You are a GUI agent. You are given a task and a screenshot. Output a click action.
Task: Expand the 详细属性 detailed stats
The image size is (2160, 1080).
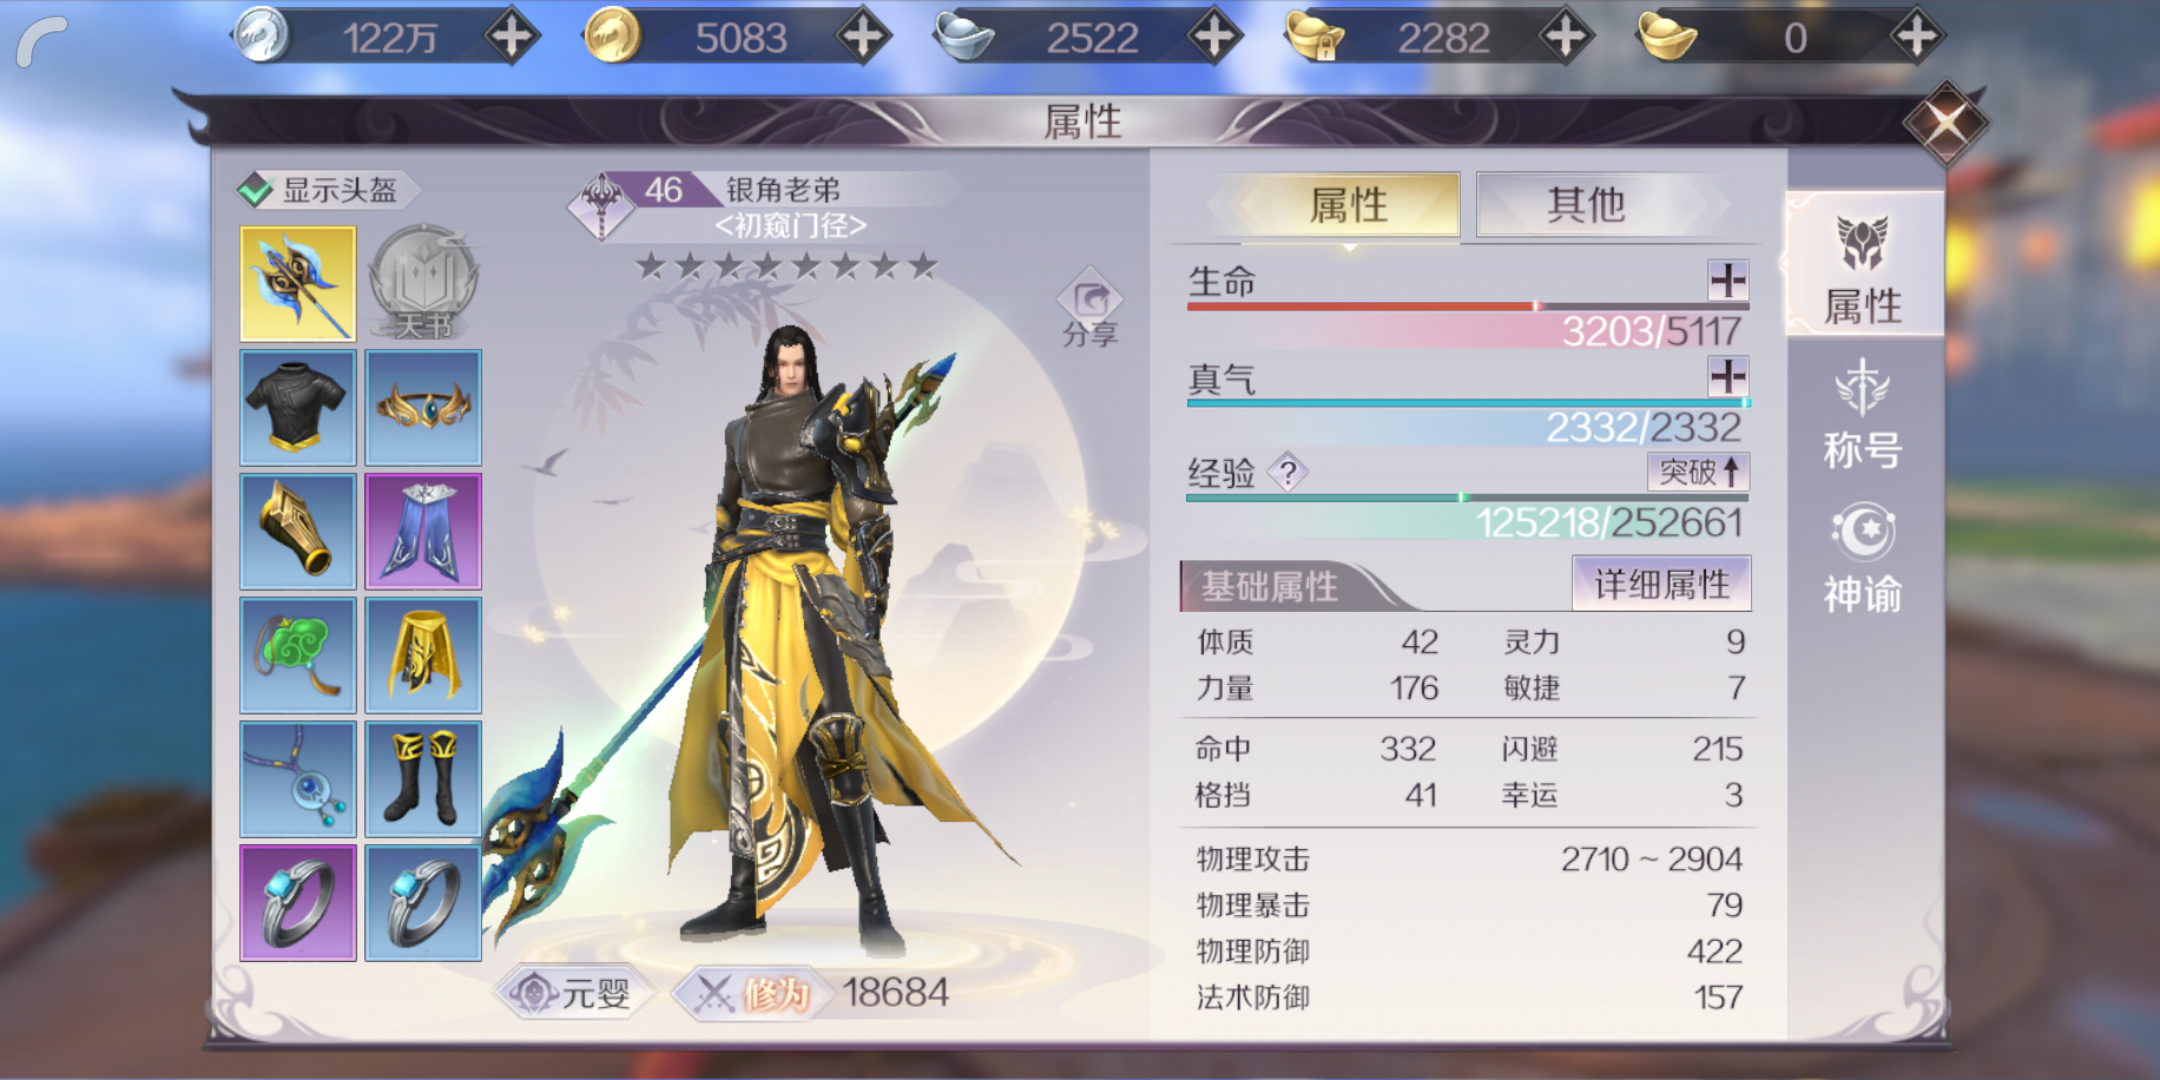click(1662, 584)
